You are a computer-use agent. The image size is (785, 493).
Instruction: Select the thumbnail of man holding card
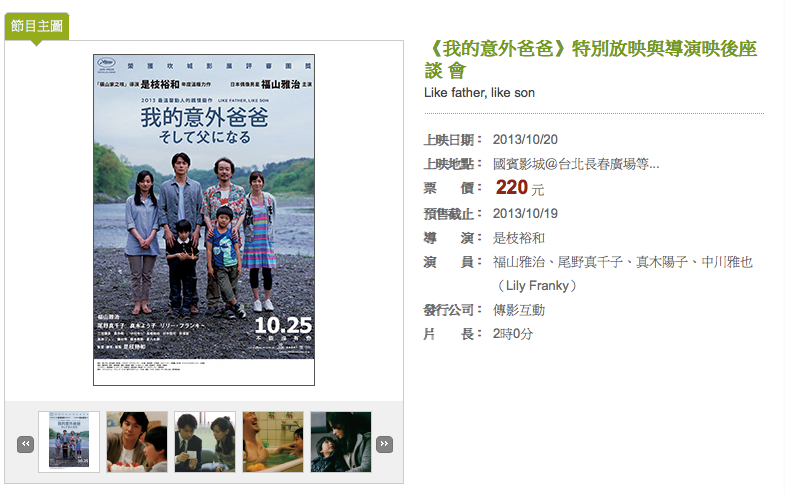205,442
